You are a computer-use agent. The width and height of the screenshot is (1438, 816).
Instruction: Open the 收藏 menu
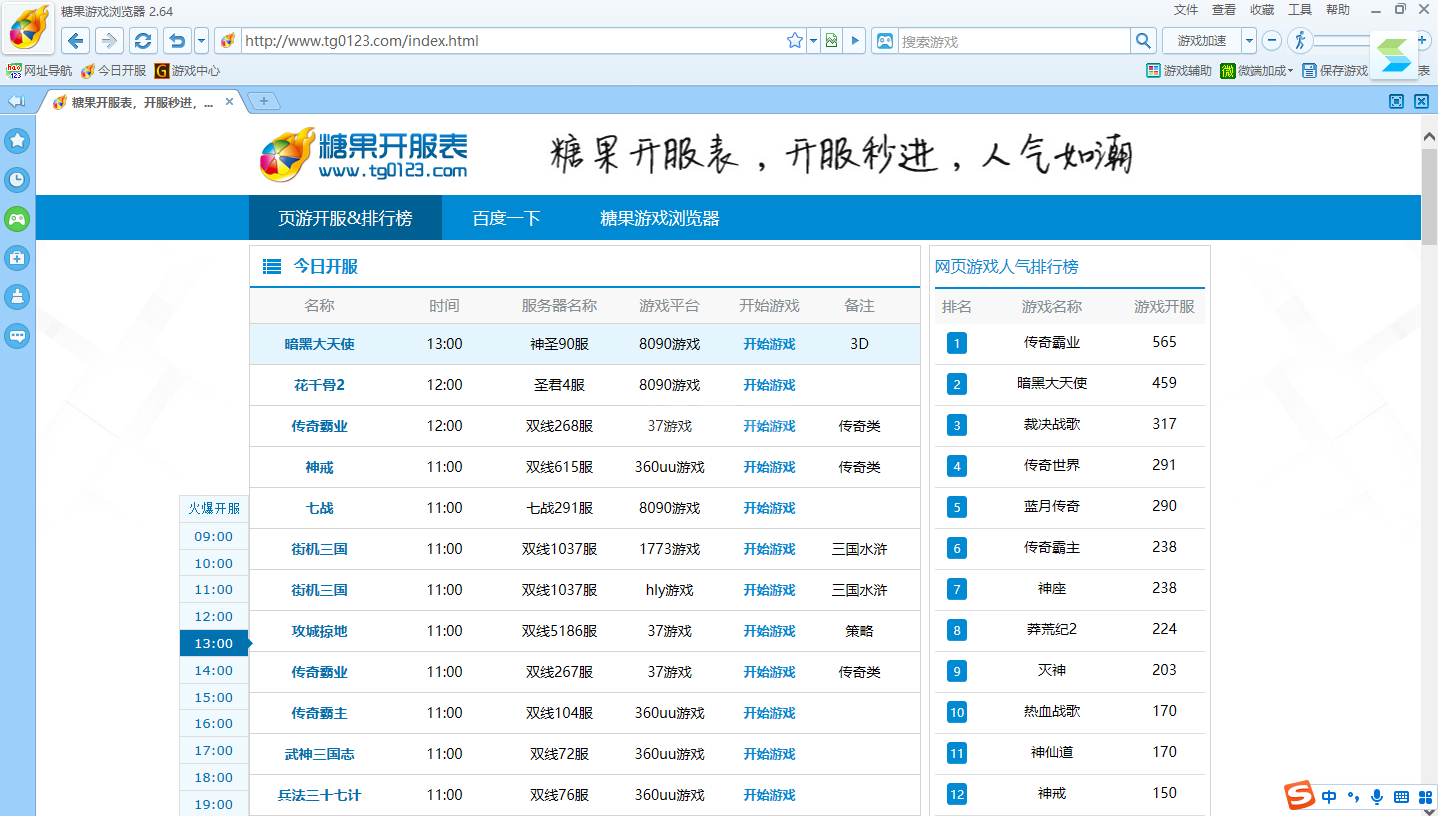coord(1262,10)
